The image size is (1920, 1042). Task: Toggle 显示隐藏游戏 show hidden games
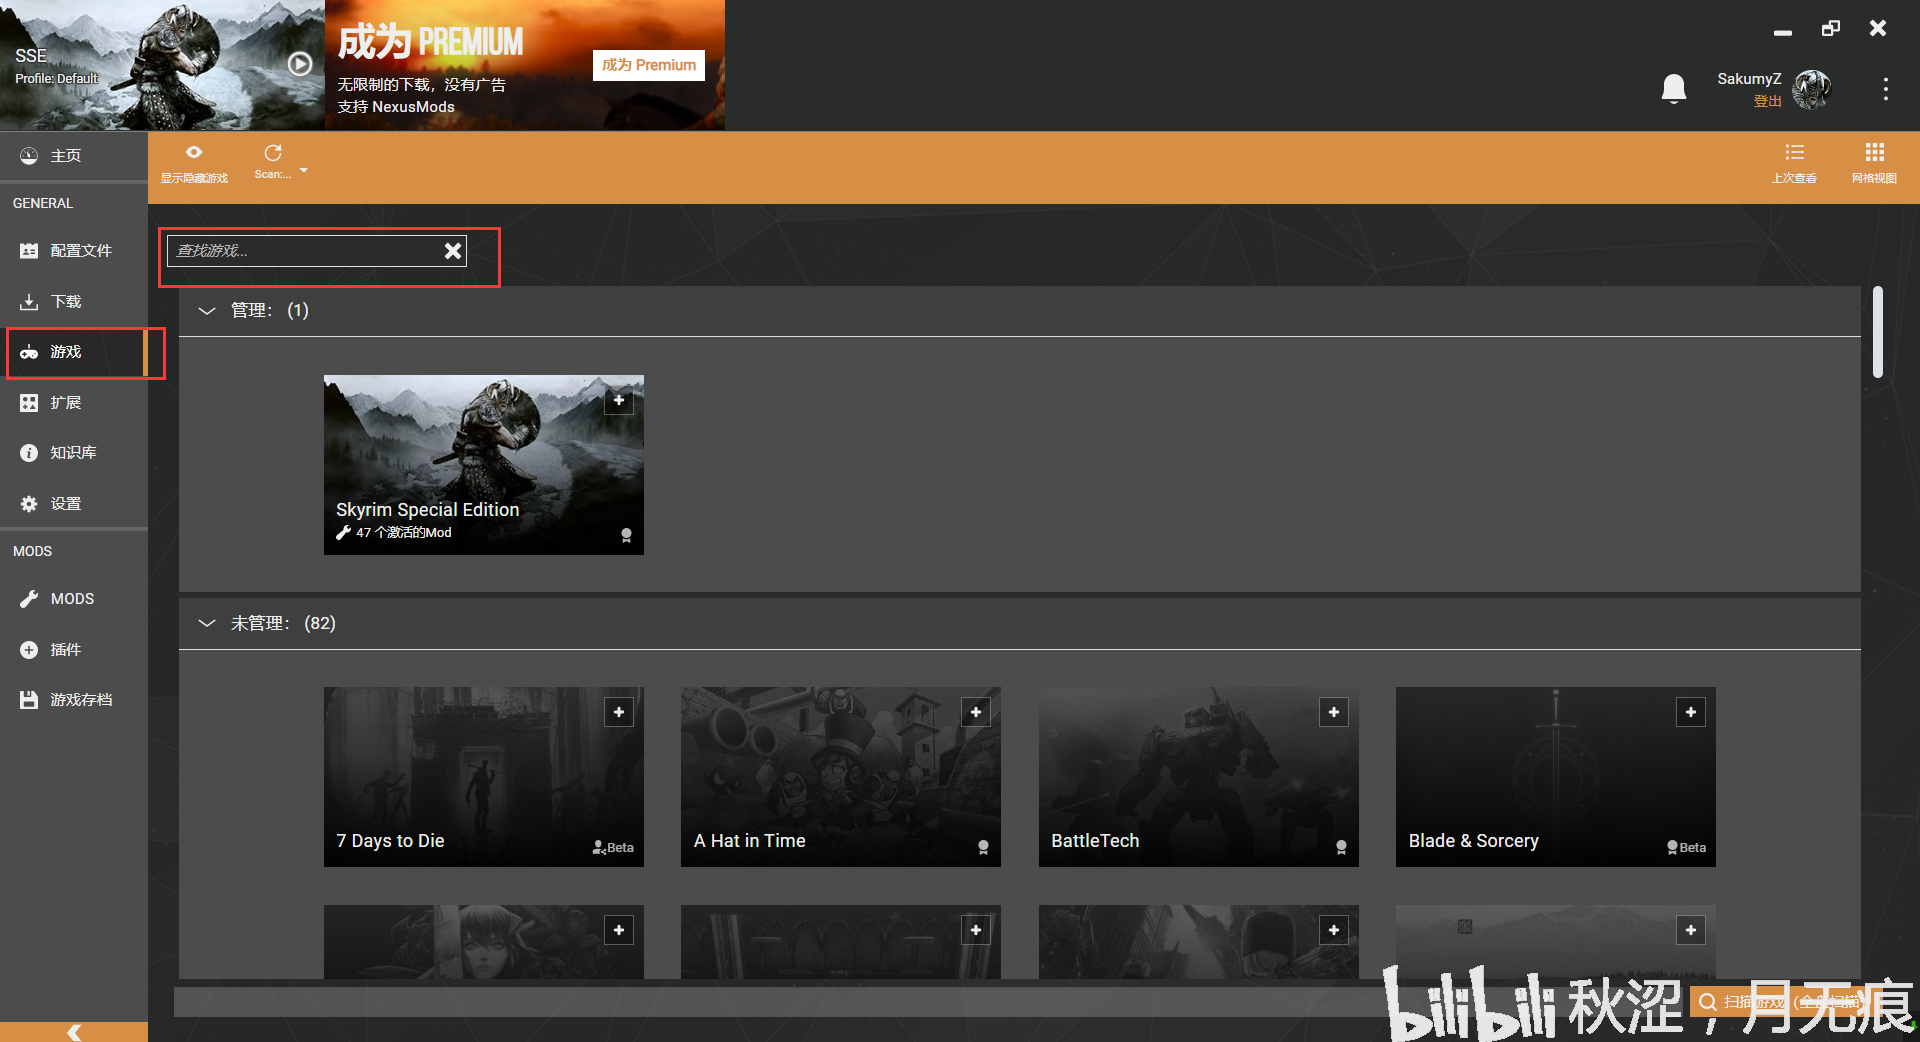pyautogui.click(x=194, y=164)
